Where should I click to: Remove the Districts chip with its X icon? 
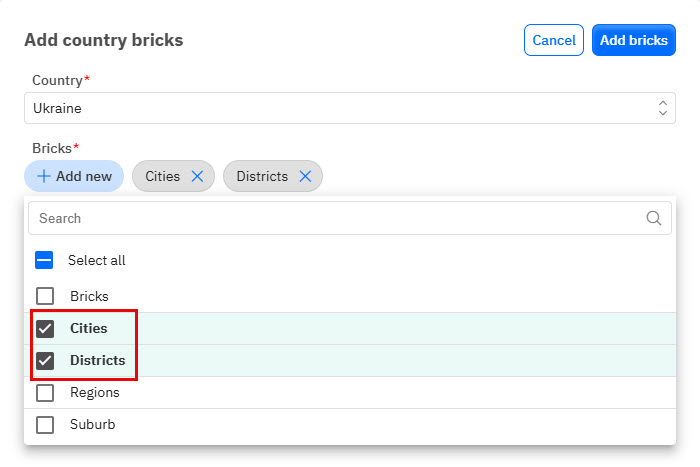point(305,176)
